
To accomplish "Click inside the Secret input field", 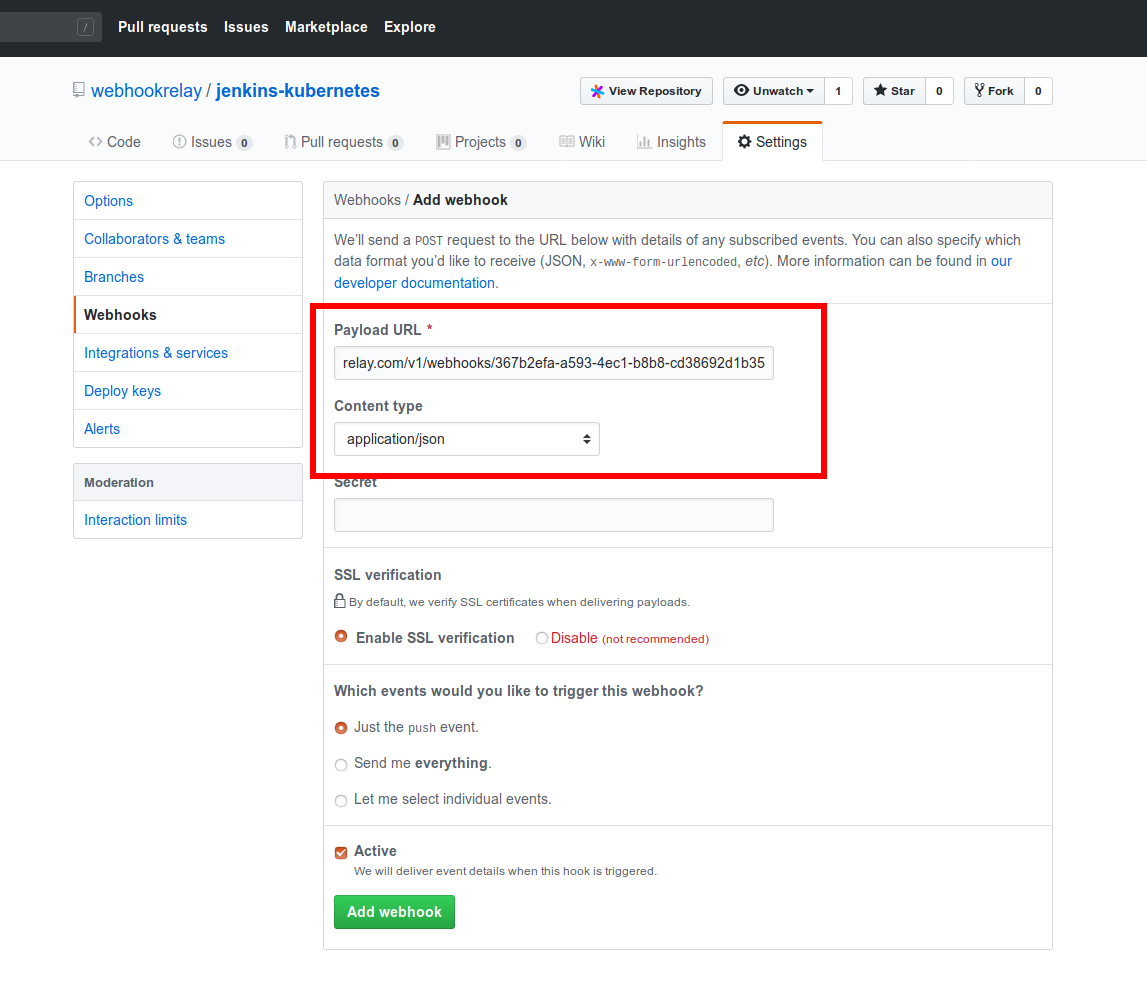I will (x=553, y=513).
